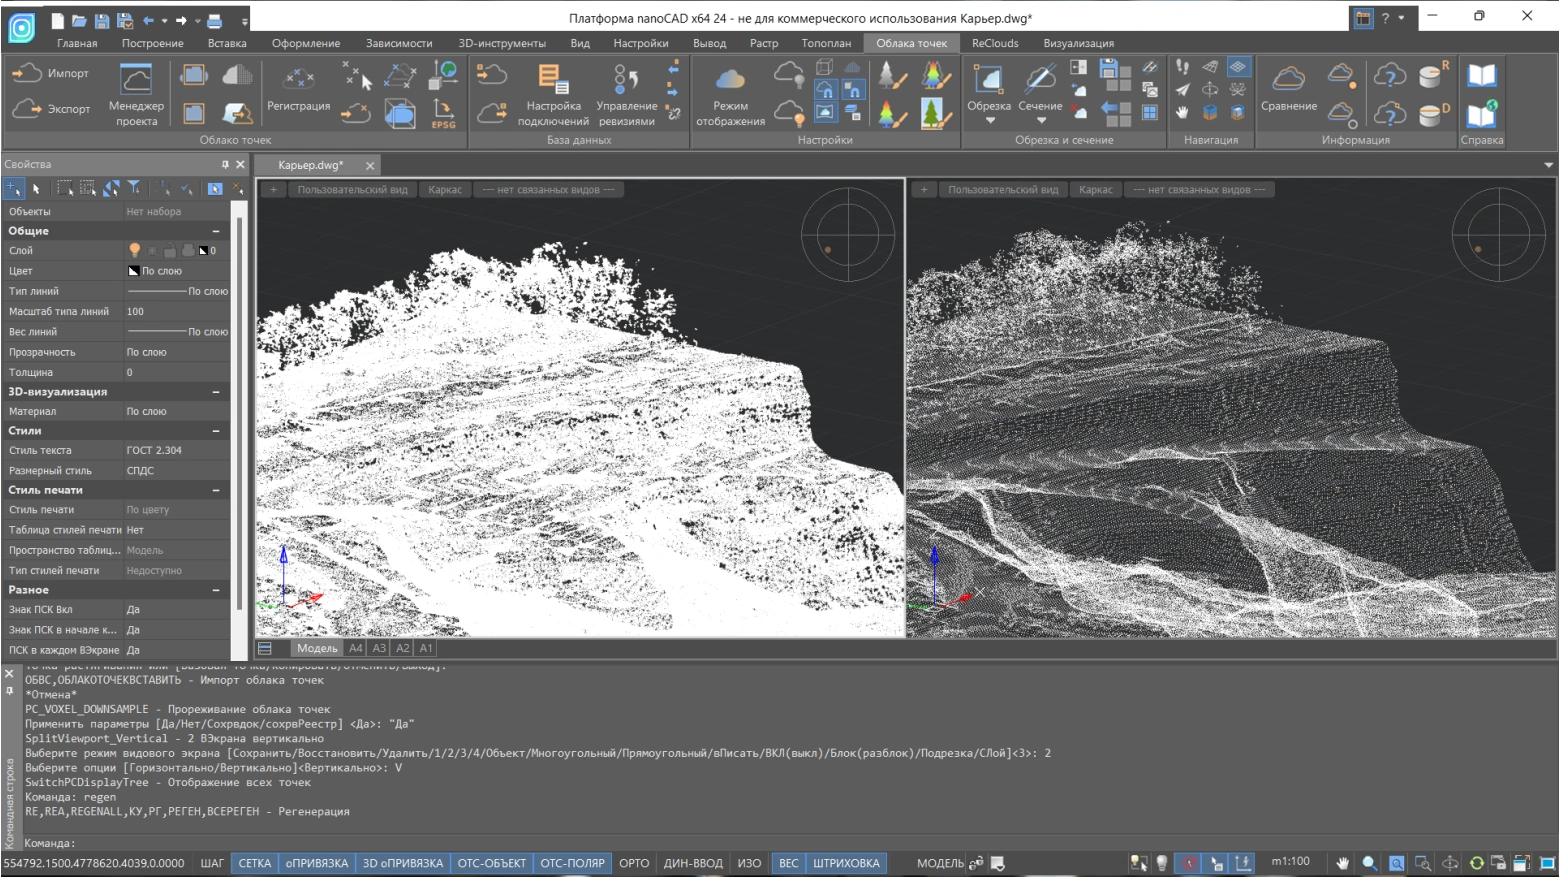Disable оПРИВЯЗКА object snap toggle
The height and width of the screenshot is (877, 1560).
[316, 863]
